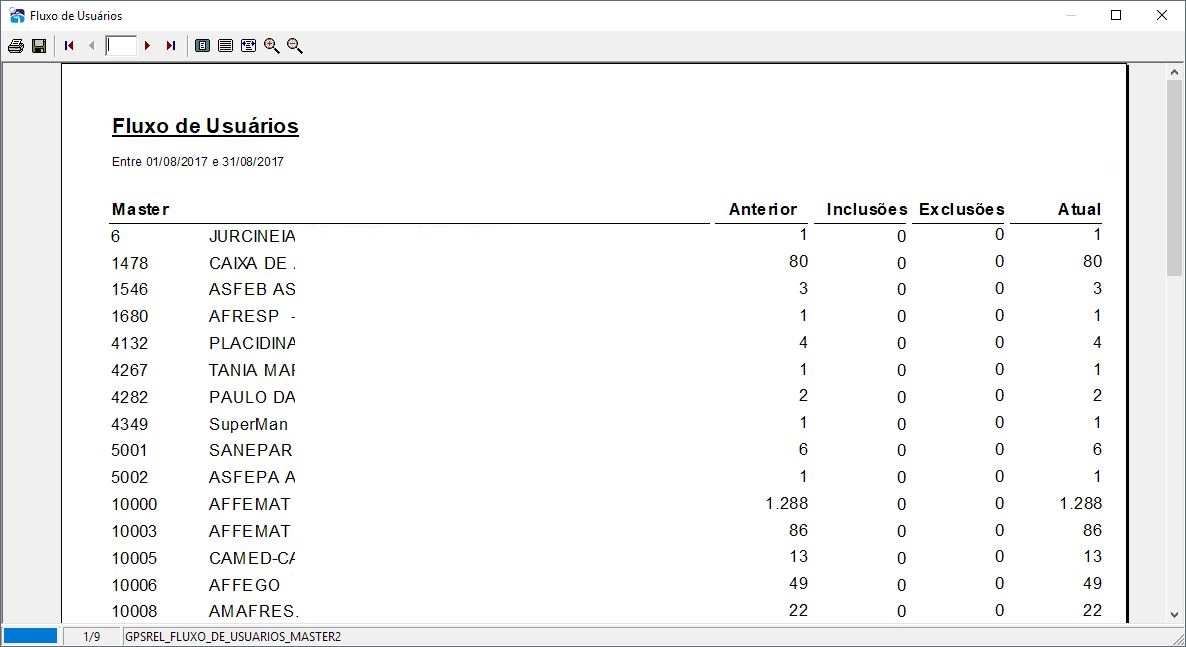Click the page number input box
Viewport: 1186px width, 647px height.
click(121, 46)
